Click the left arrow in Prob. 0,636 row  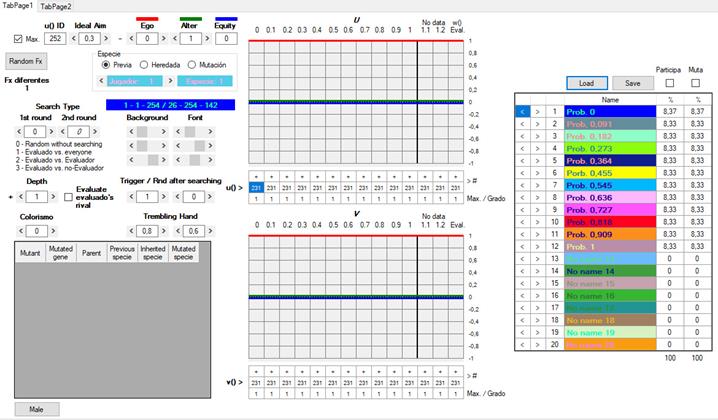click(522, 197)
